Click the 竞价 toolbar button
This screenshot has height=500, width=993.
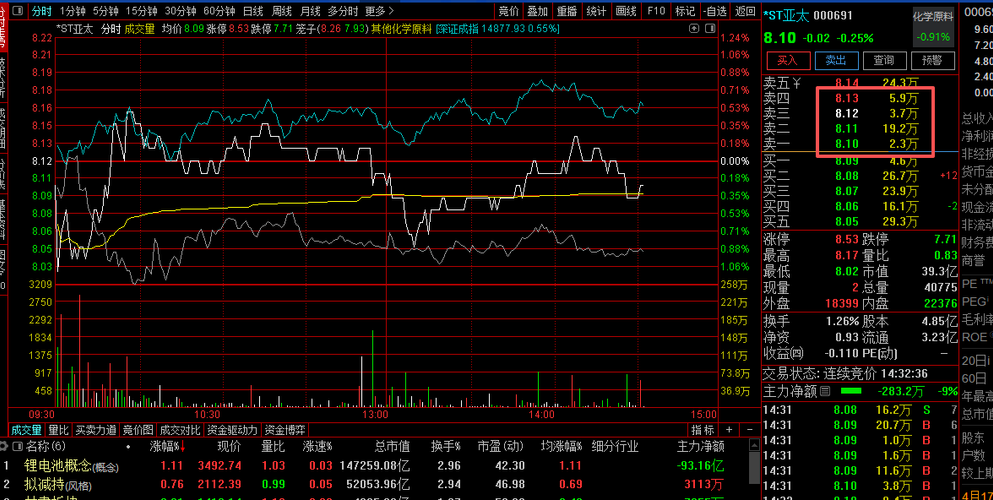coord(509,11)
